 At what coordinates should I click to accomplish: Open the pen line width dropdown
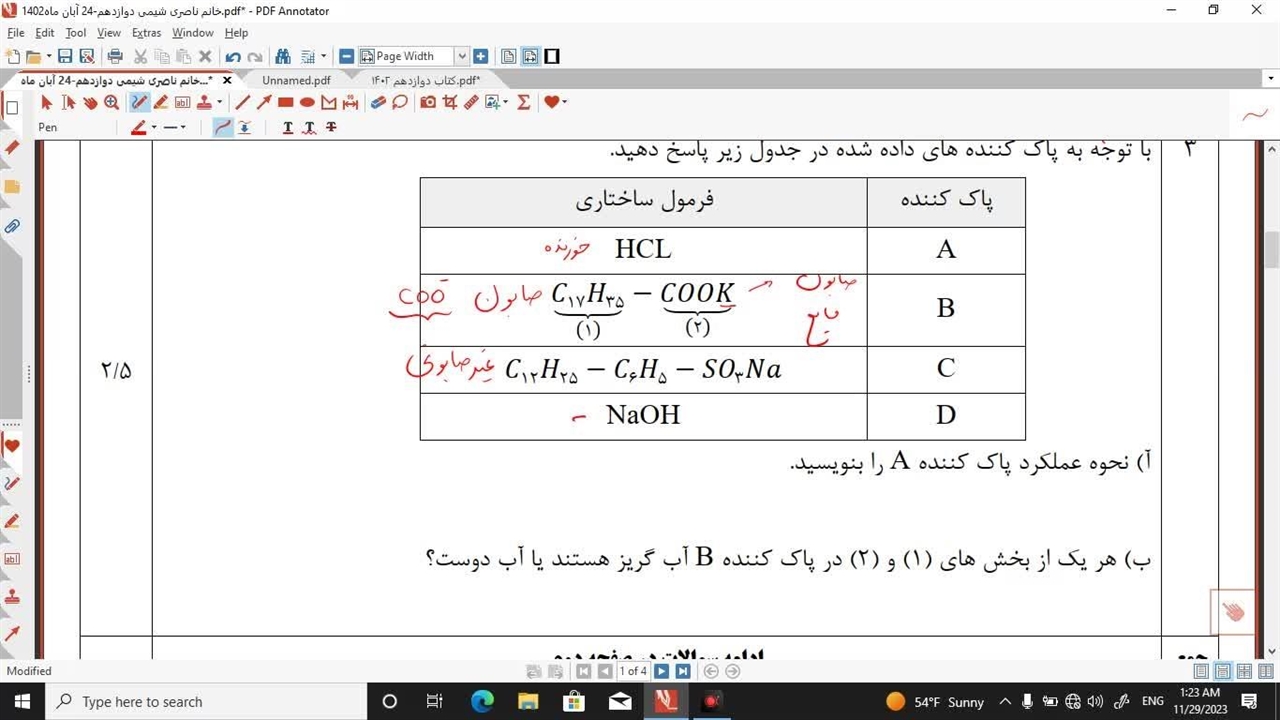[x=174, y=127]
